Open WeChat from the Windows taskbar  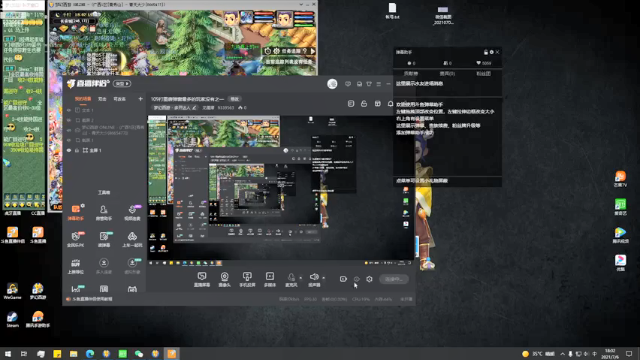click(x=139, y=353)
